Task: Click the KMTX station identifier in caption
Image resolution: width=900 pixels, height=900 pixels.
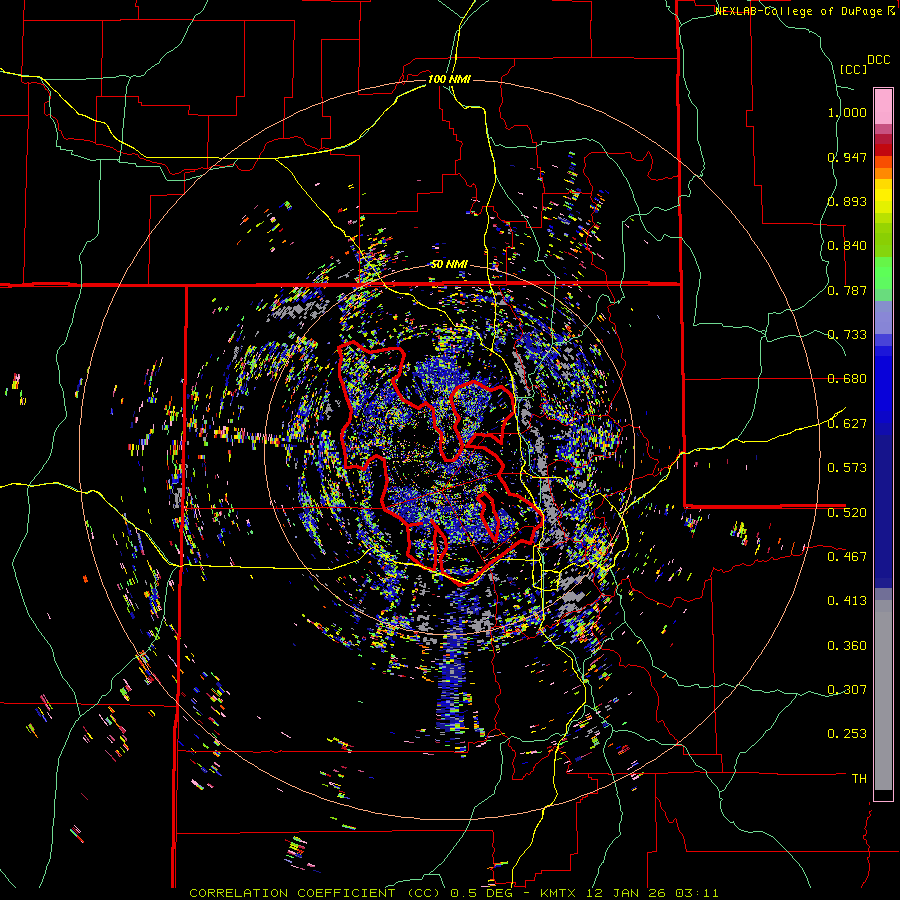Action: [x=560, y=893]
